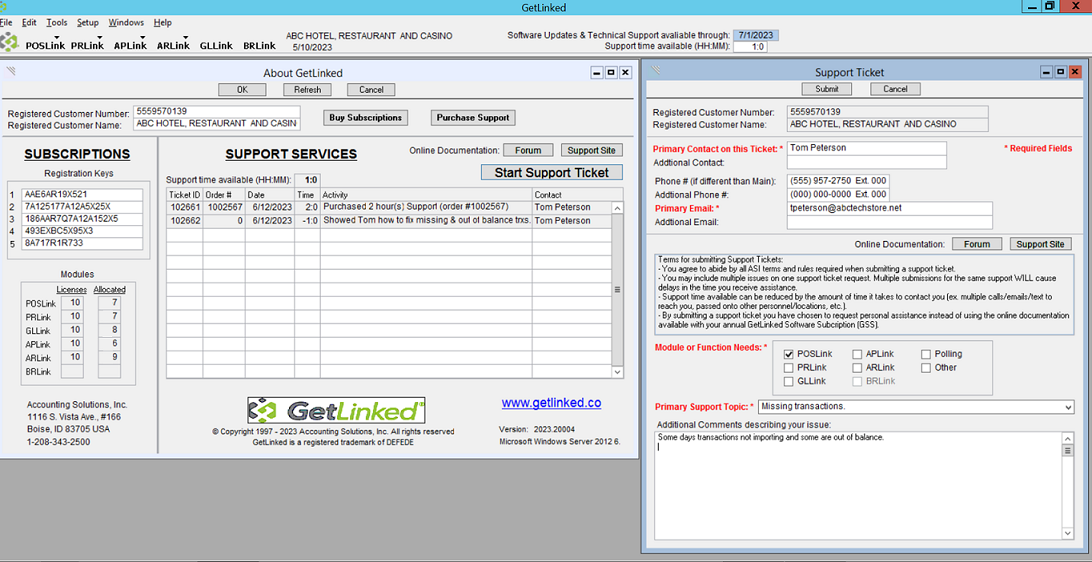Click the GetLinked logo banner image
Viewport: 1092px width, 562px height.
[x=336, y=411]
